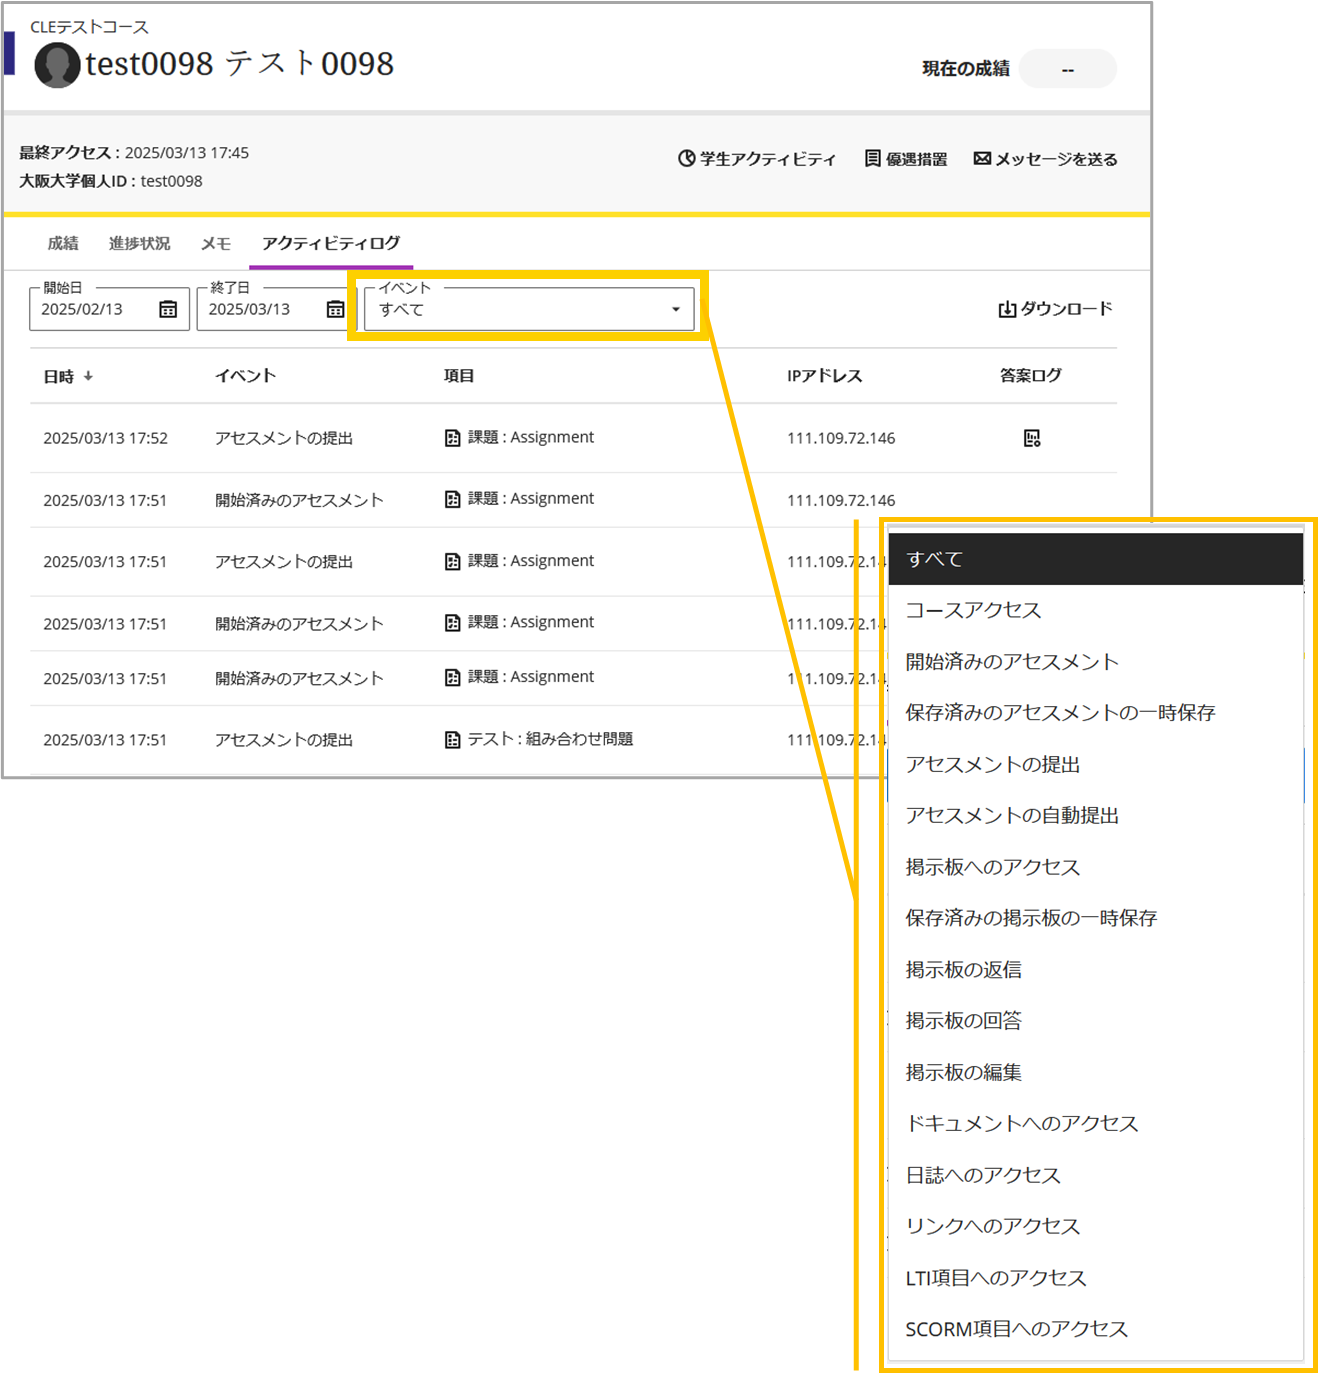Image resolution: width=1318 pixels, height=1373 pixels.
Task: Open 課題 : Assignment in 17:52 row
Action: click(x=531, y=437)
